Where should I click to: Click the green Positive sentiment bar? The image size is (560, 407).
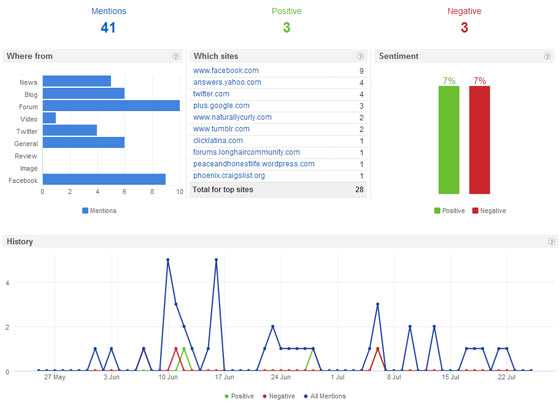449,140
